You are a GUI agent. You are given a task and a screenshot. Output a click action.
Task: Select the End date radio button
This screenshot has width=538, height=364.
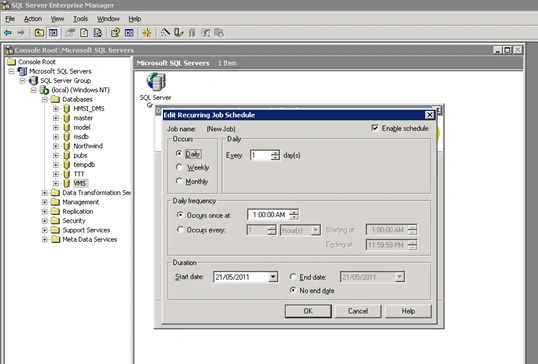coord(293,277)
